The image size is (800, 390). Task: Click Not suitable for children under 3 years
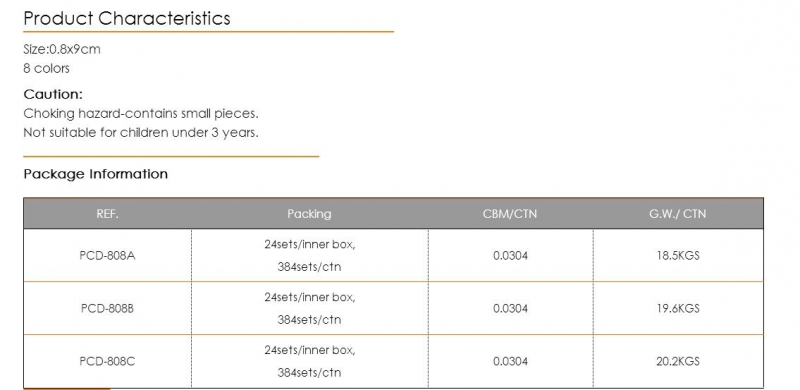141,133
